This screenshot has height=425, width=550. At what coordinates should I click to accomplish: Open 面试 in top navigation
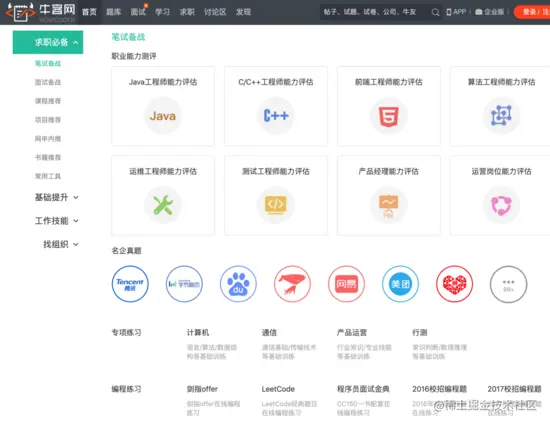click(x=138, y=12)
